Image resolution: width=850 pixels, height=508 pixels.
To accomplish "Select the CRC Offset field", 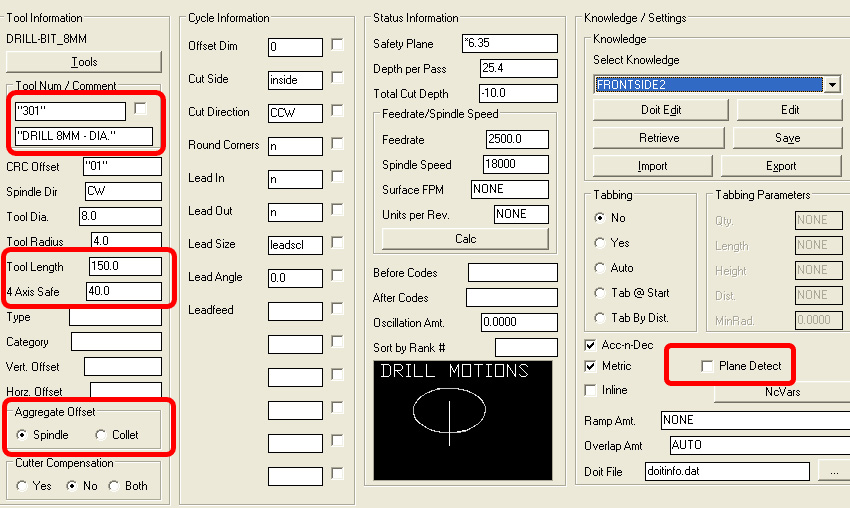I will (x=123, y=166).
